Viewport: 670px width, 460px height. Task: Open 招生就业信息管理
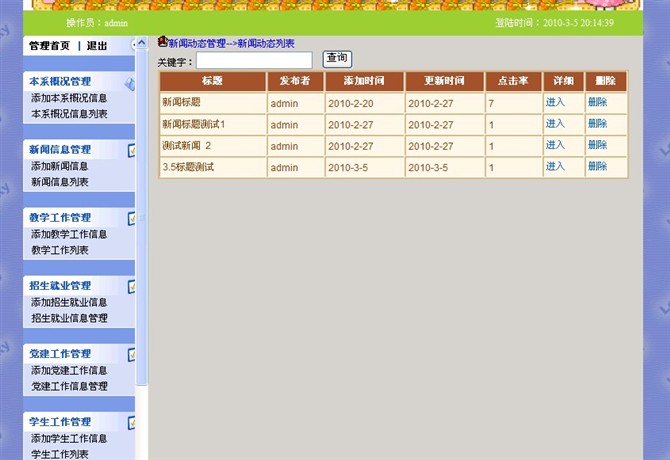(69, 318)
